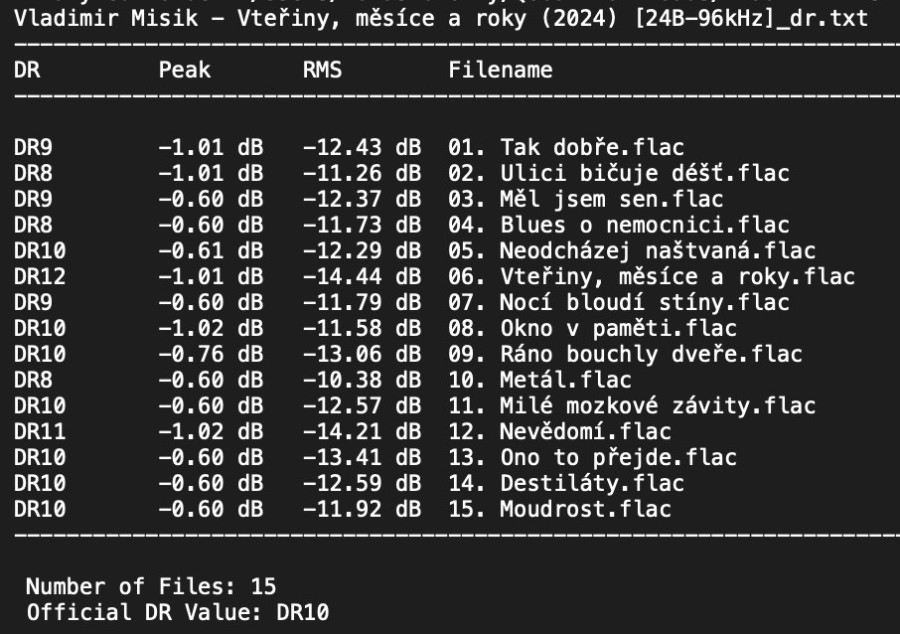Click on '15. Moudrost.flac' filename
Image resolution: width=900 pixels, height=634 pixels.
(x=559, y=511)
